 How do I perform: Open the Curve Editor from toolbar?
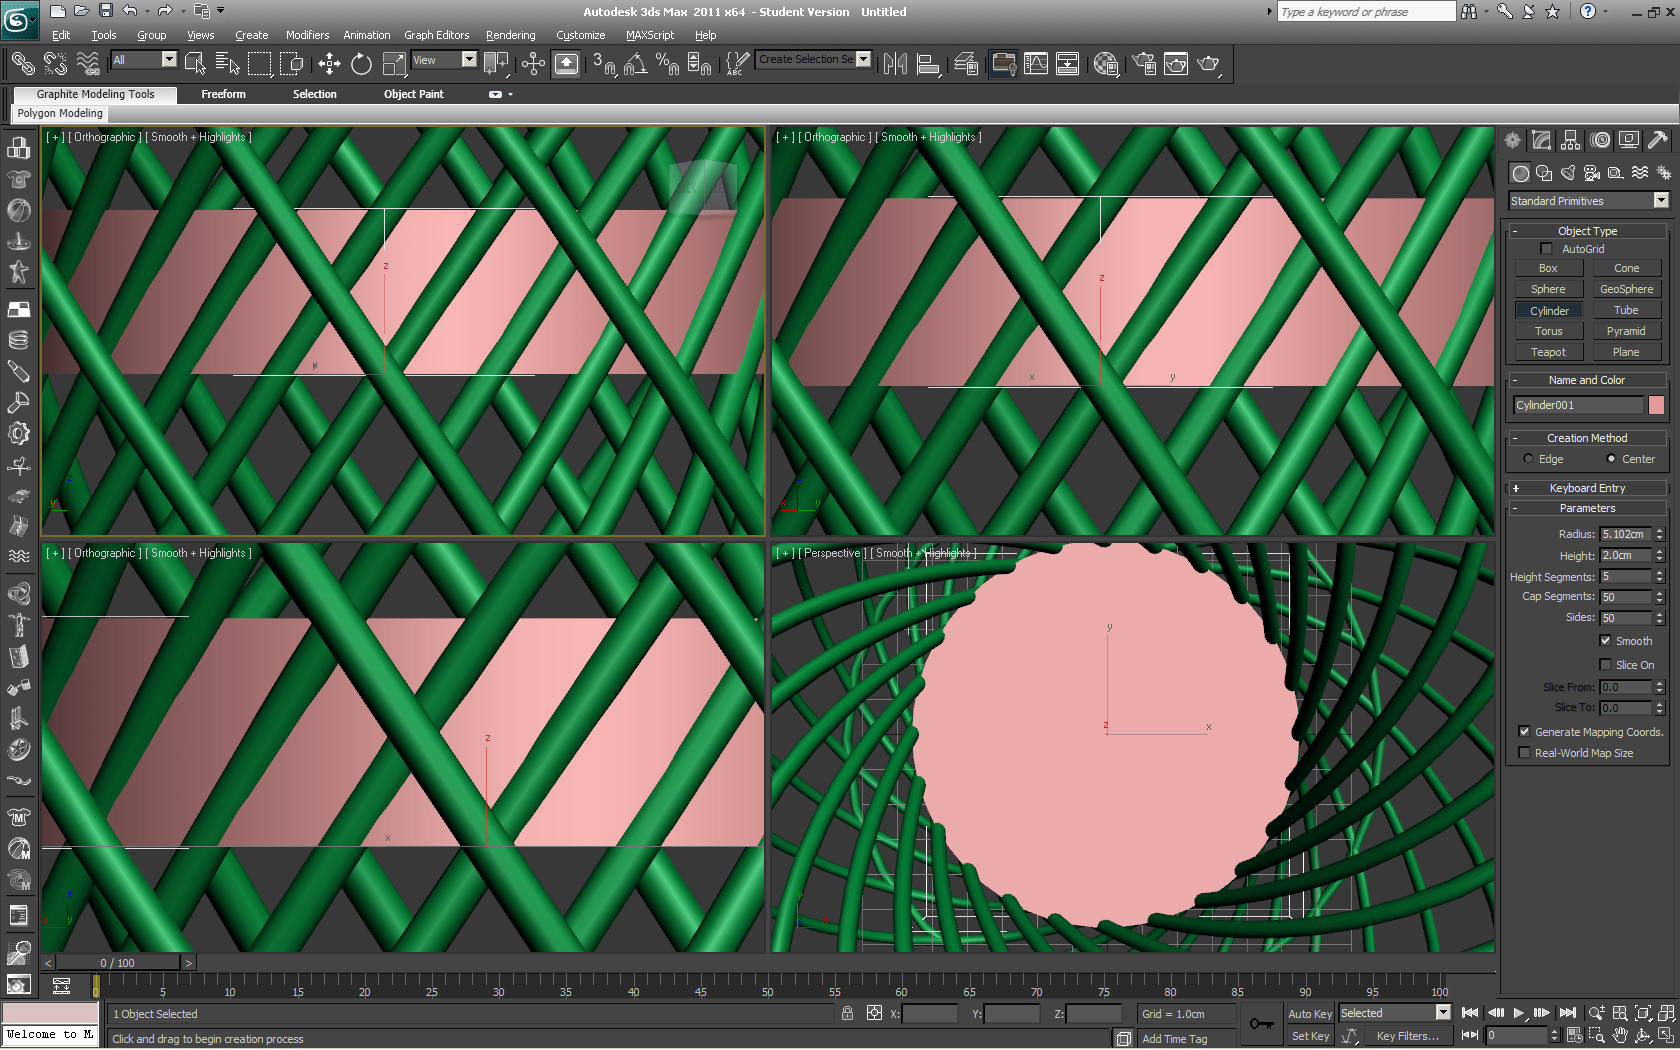tap(1036, 64)
